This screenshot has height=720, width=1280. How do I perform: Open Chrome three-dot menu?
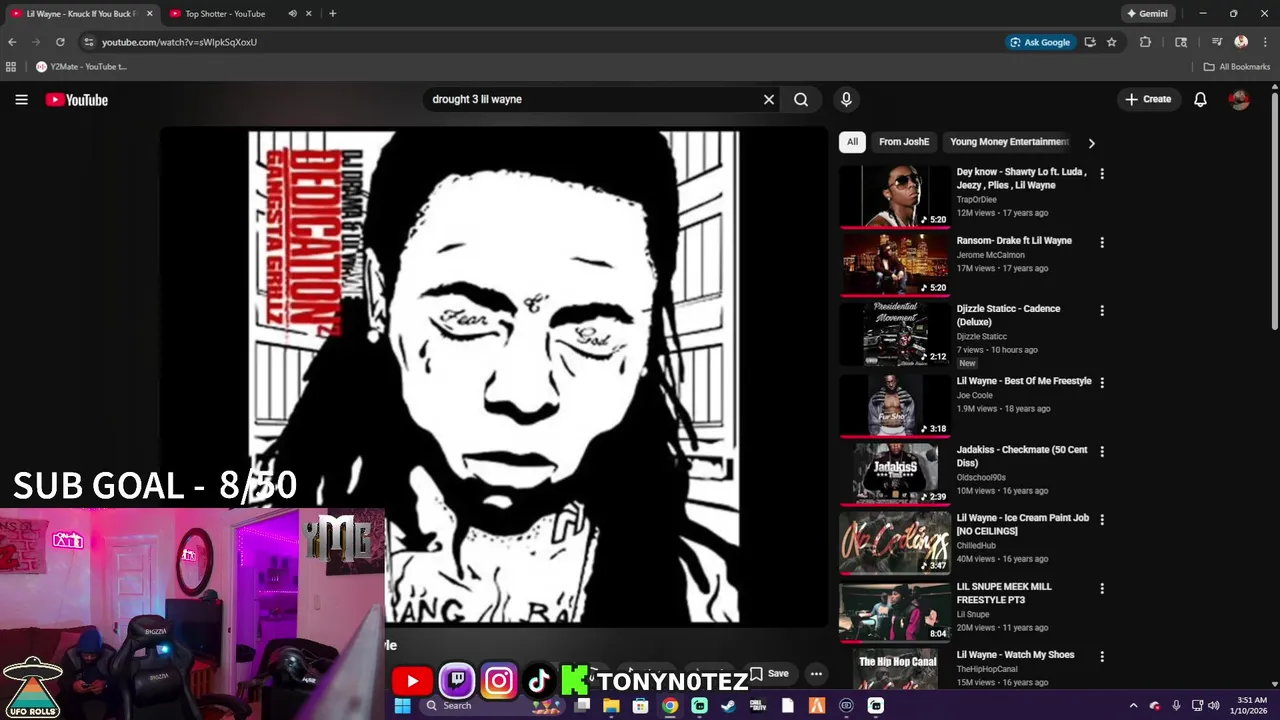pyautogui.click(x=1265, y=42)
